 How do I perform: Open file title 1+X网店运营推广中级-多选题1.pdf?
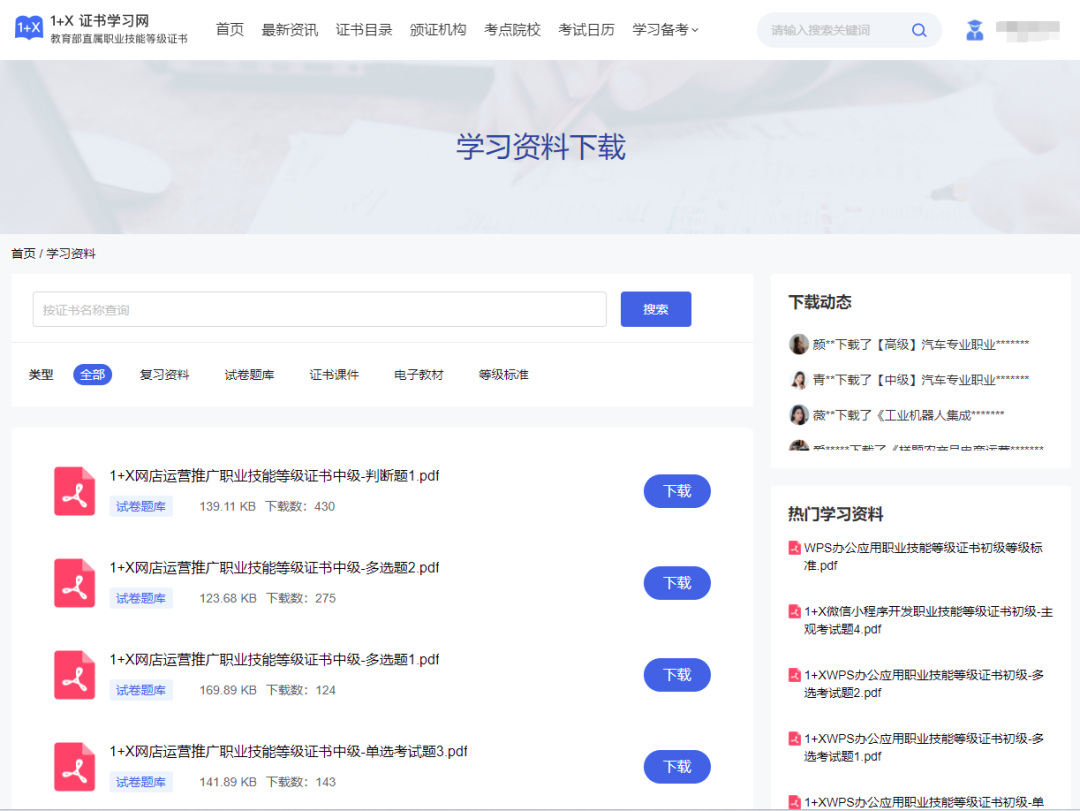[x=274, y=659]
